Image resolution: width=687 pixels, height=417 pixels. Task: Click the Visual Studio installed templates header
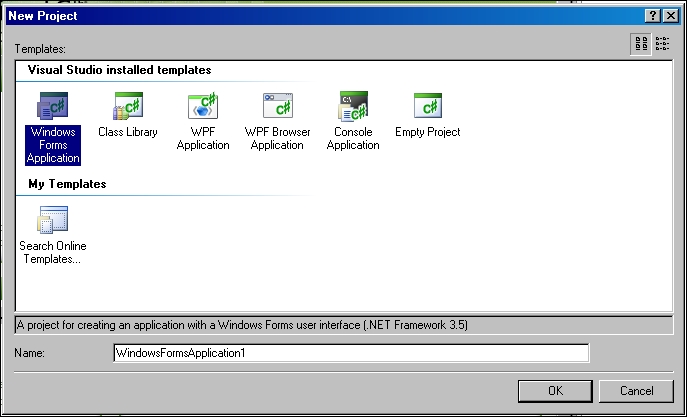pyautogui.click(x=119, y=70)
